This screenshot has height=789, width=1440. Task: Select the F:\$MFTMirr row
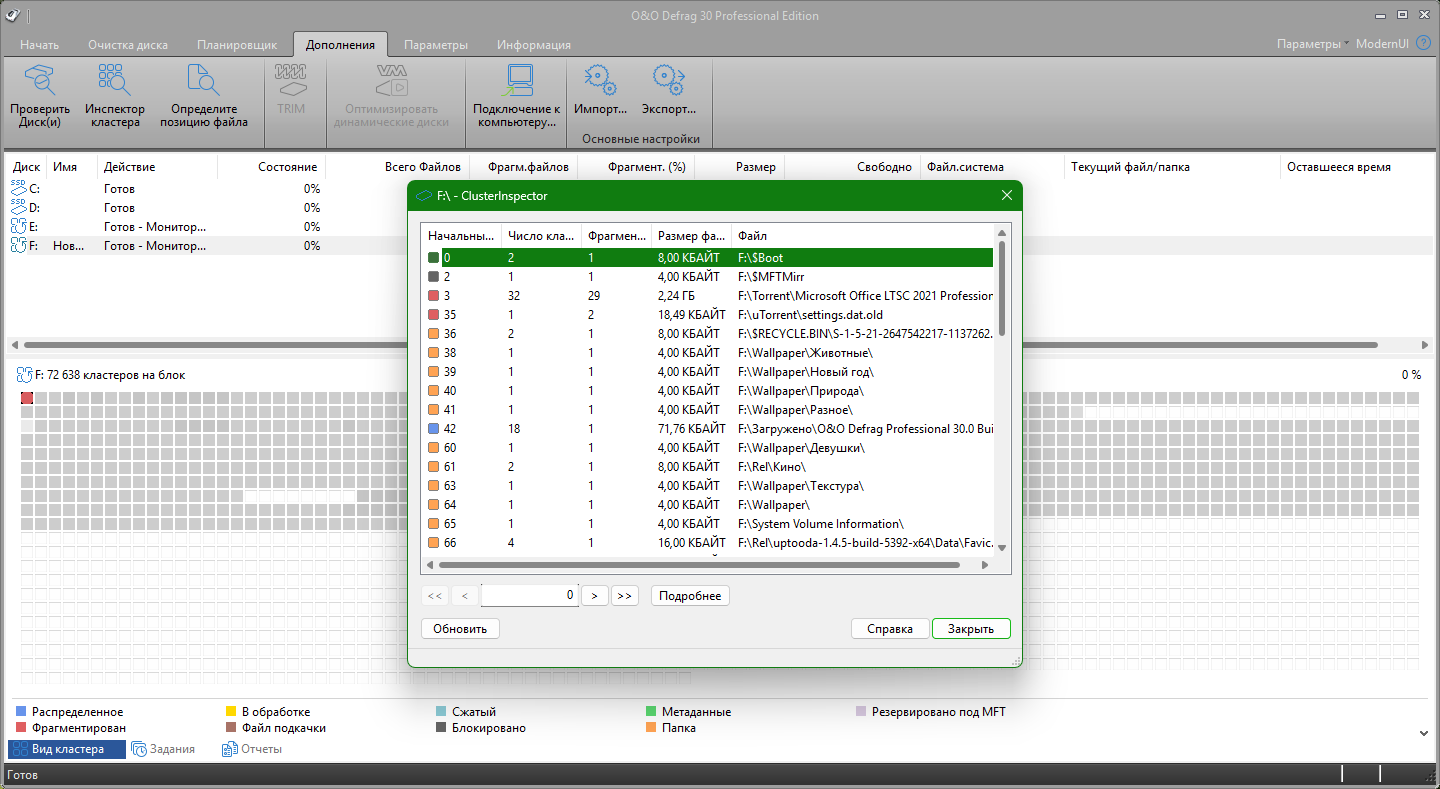(770, 277)
